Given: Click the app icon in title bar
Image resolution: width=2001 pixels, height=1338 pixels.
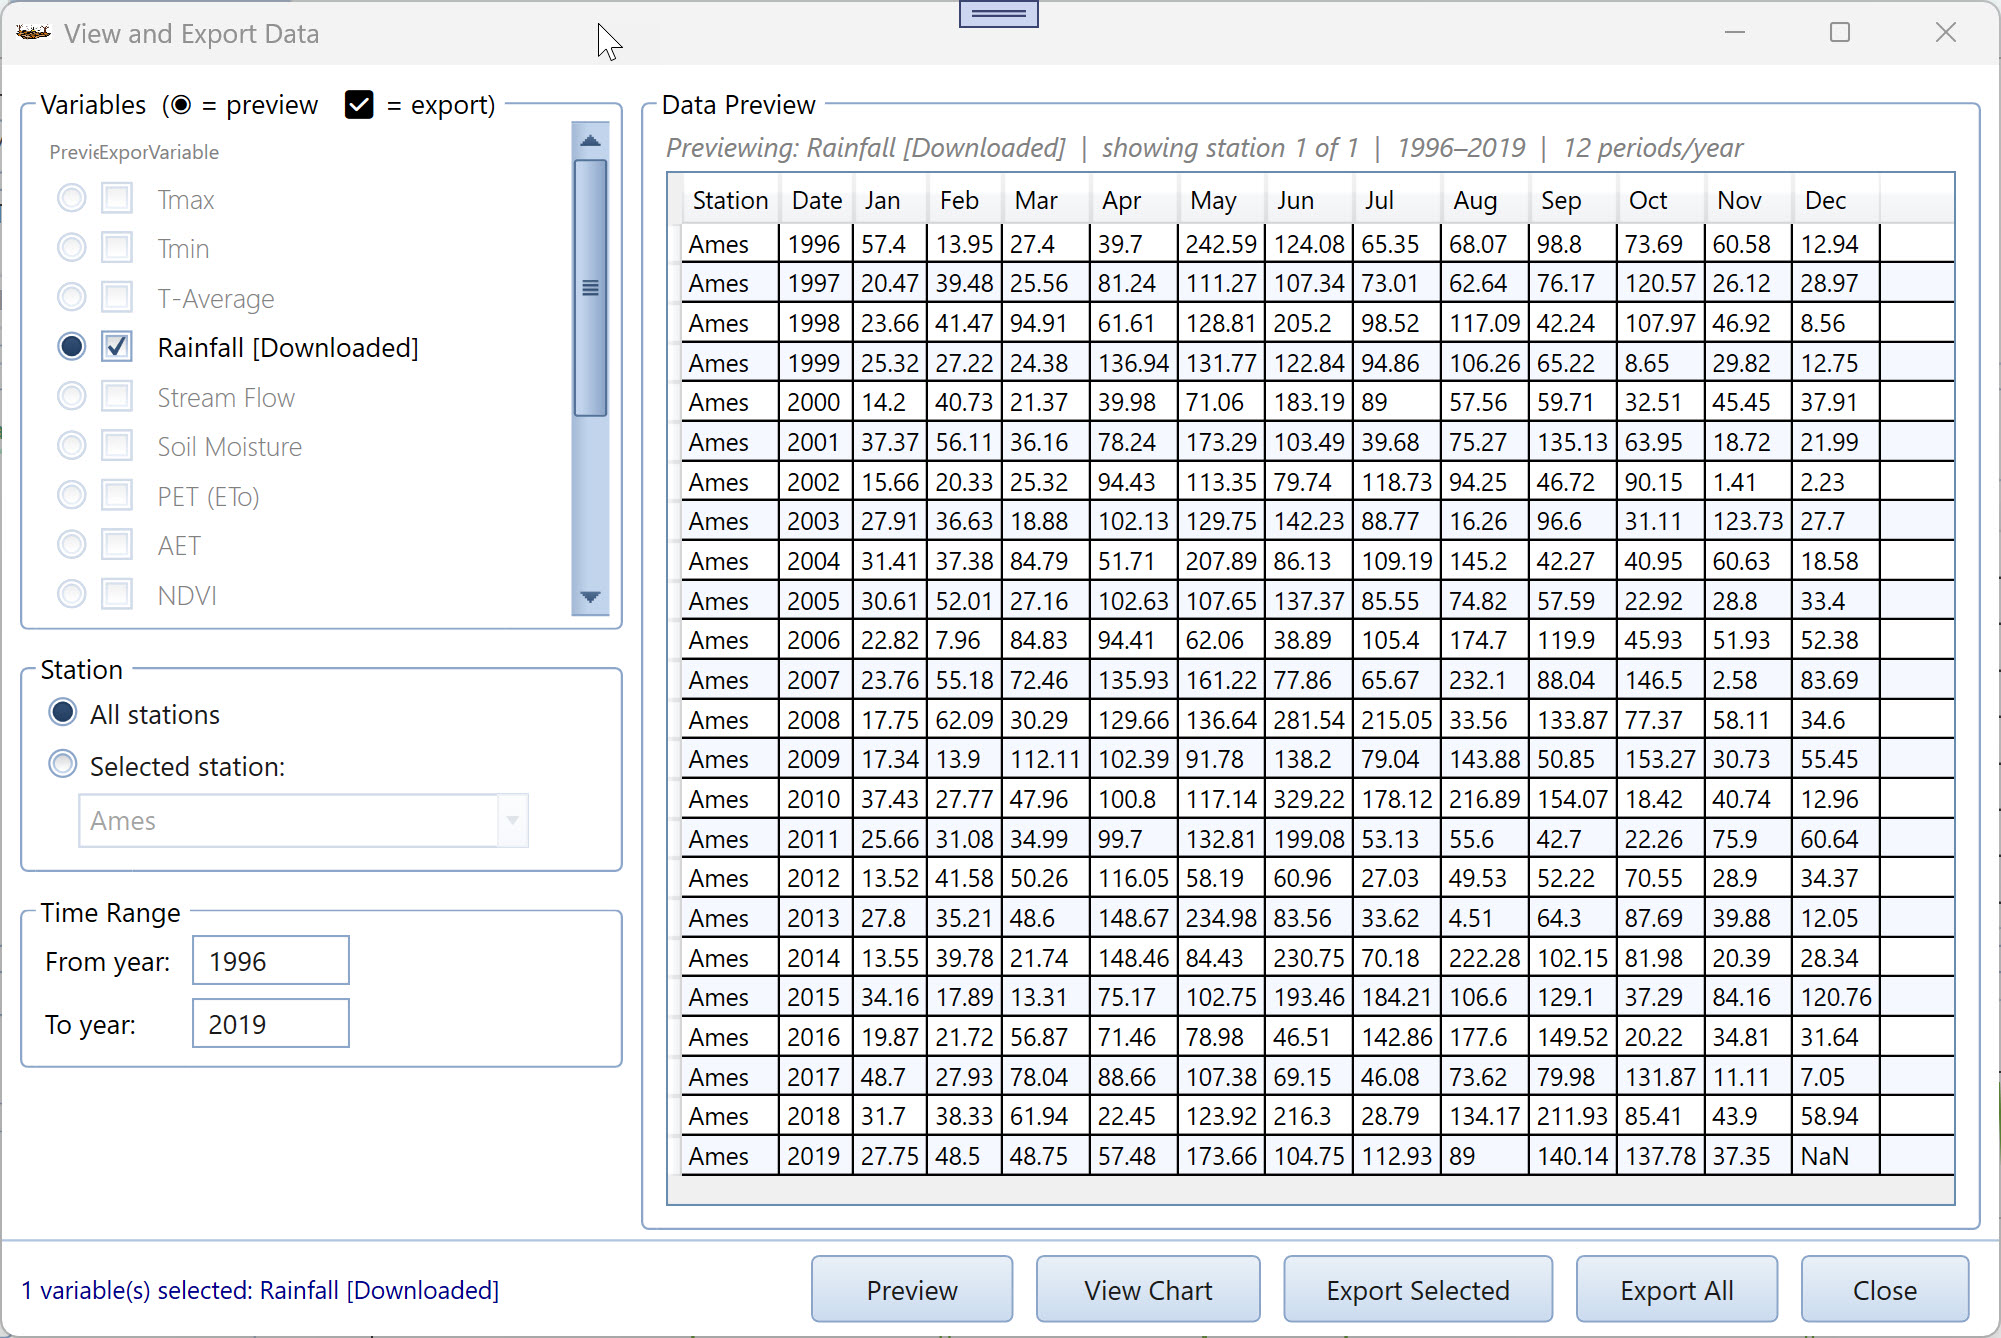Looking at the screenshot, I should coord(33,33).
